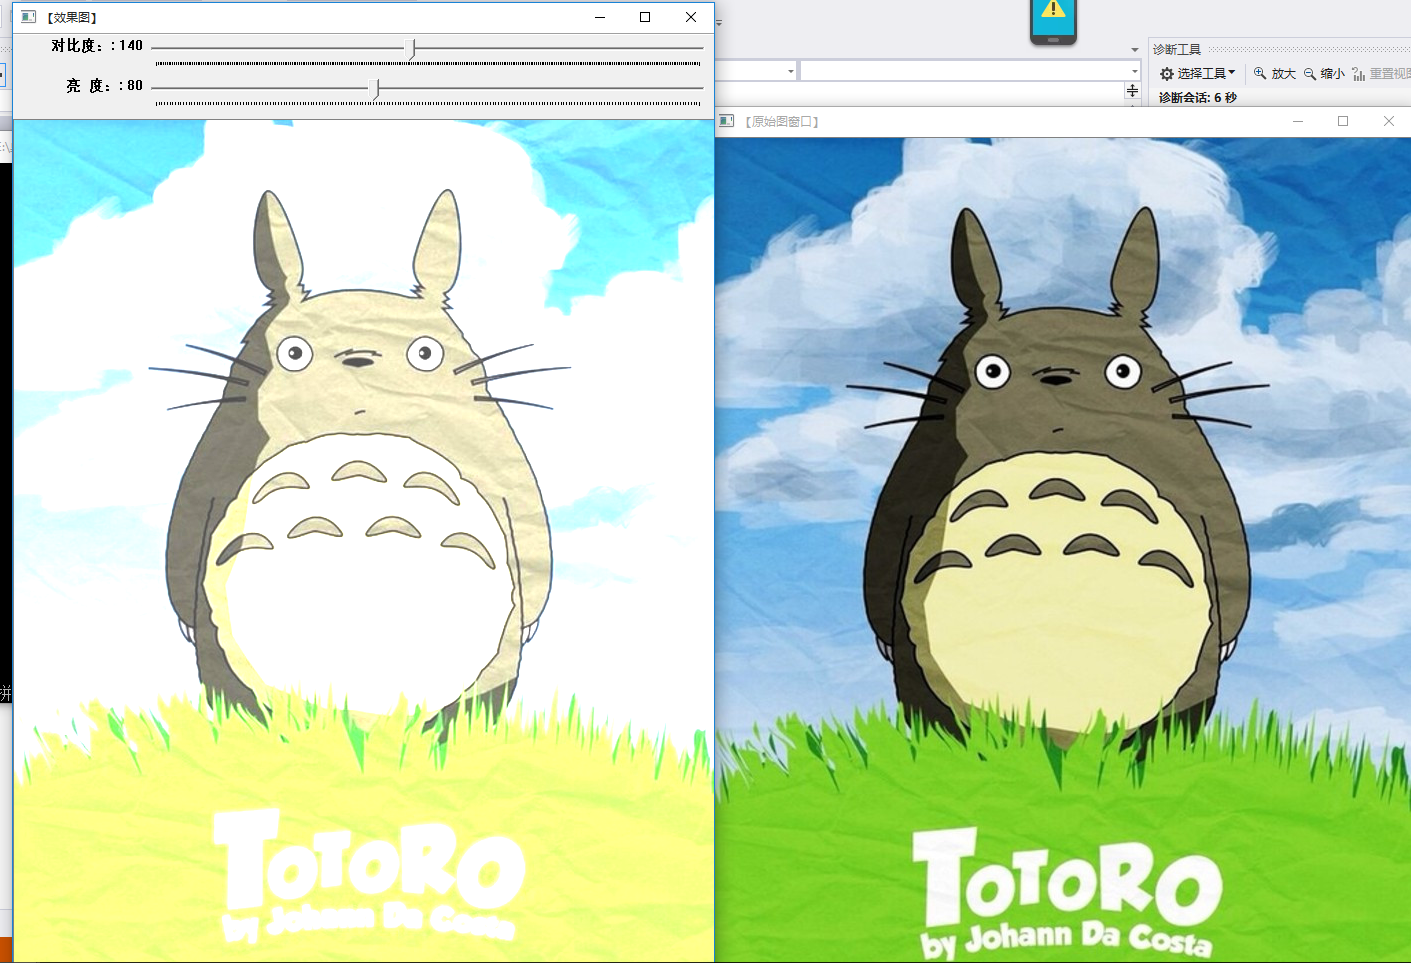Click the 诊断会话: 6 秒 status text

click(1197, 97)
